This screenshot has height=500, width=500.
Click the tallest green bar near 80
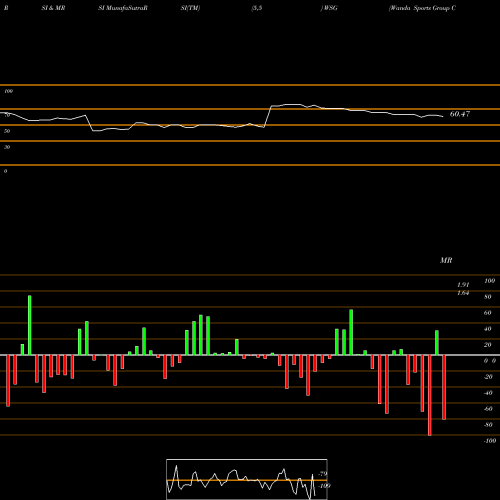(30, 325)
